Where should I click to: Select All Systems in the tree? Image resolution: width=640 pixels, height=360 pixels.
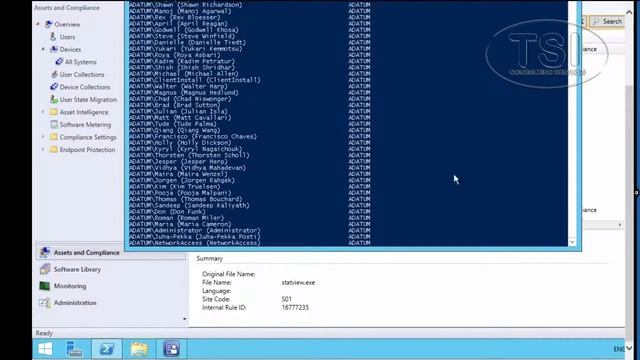point(81,62)
